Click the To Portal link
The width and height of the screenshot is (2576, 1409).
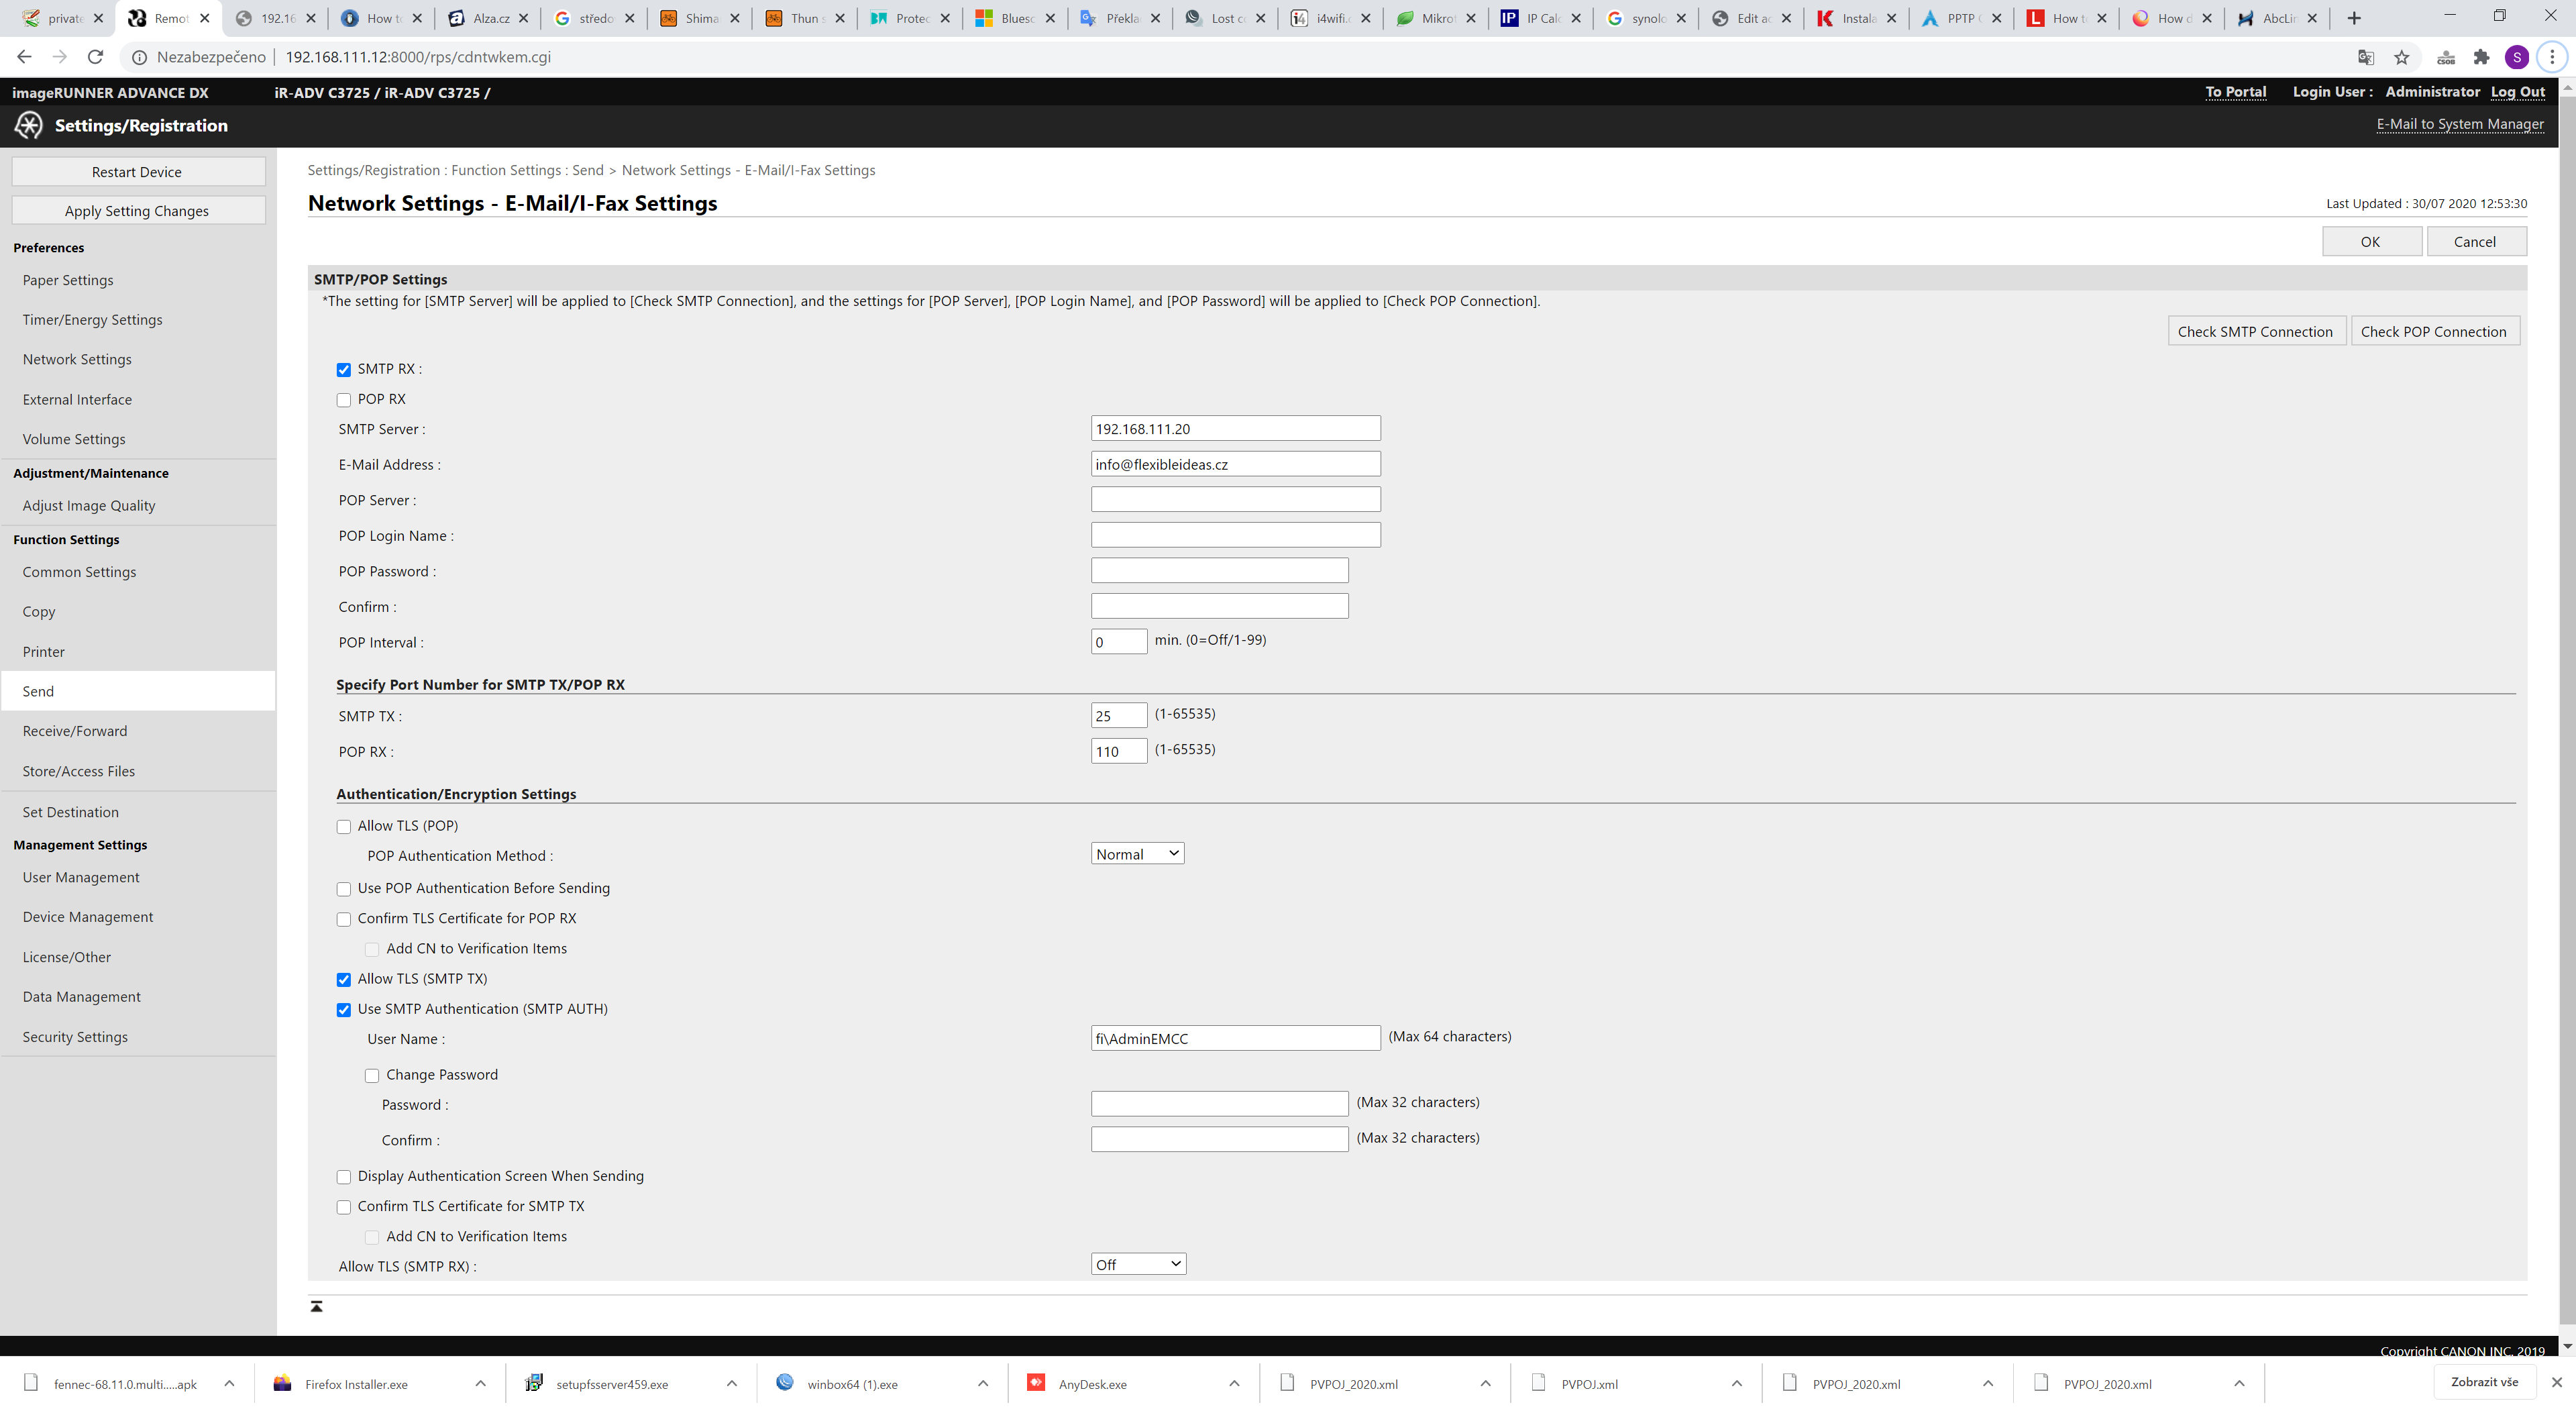pos(2235,92)
